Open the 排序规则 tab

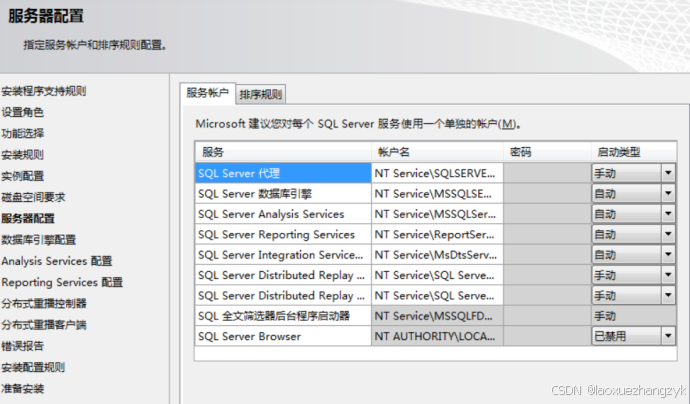click(x=261, y=94)
